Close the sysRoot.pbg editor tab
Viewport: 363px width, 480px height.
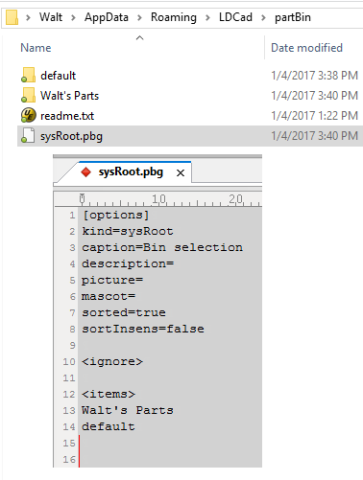[x=180, y=173]
